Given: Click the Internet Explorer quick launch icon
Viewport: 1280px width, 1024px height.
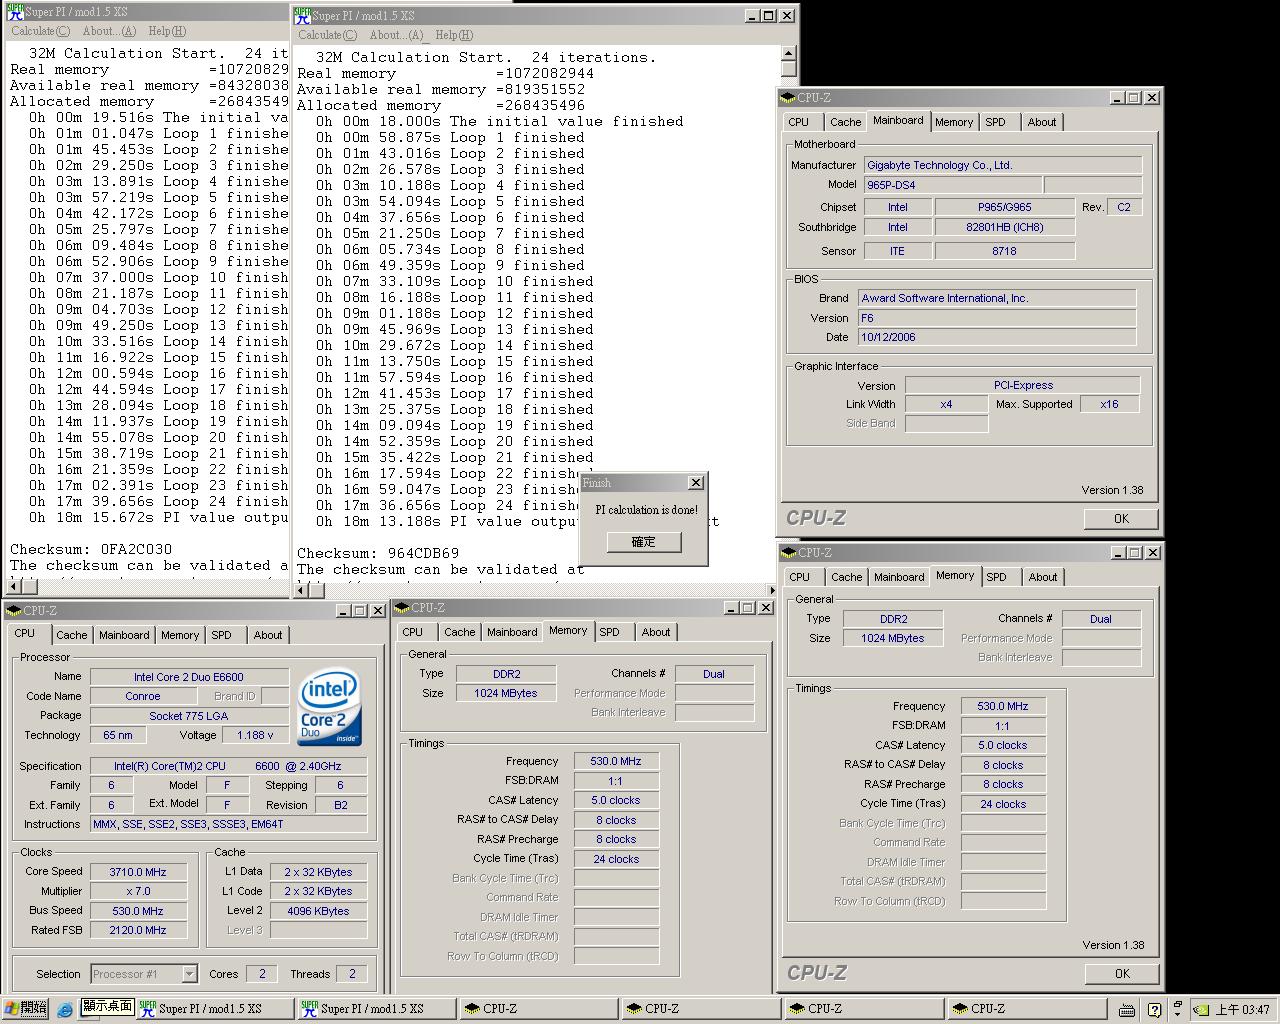Looking at the screenshot, I should (65, 1009).
